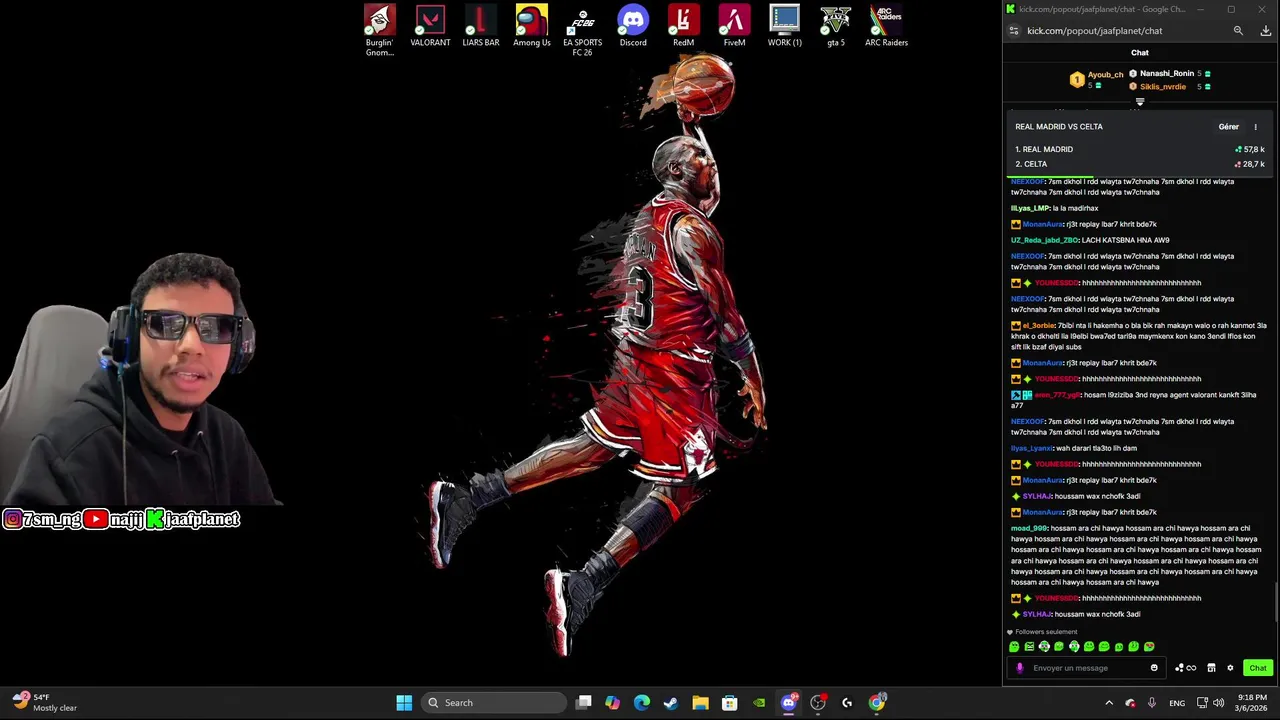Open the LIARS BAR desktop icon
The height and width of the screenshot is (720, 1280).
pos(480,26)
